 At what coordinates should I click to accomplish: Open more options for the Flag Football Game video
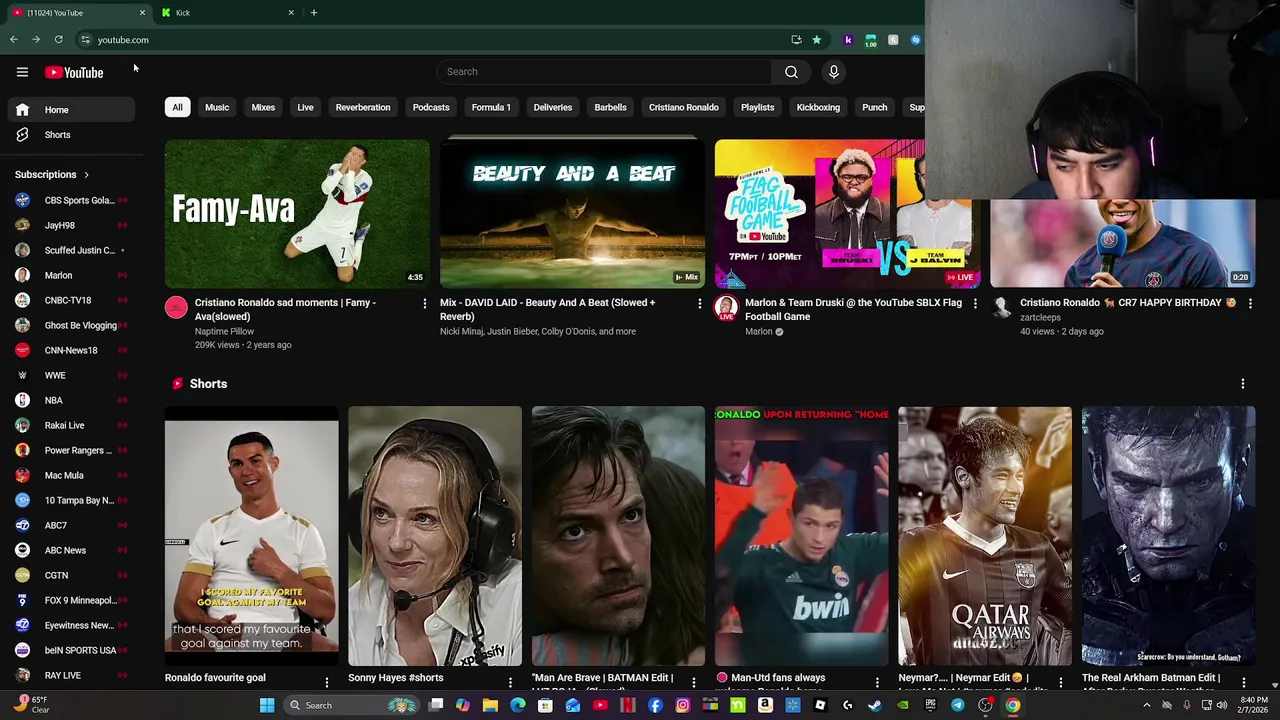(x=975, y=303)
